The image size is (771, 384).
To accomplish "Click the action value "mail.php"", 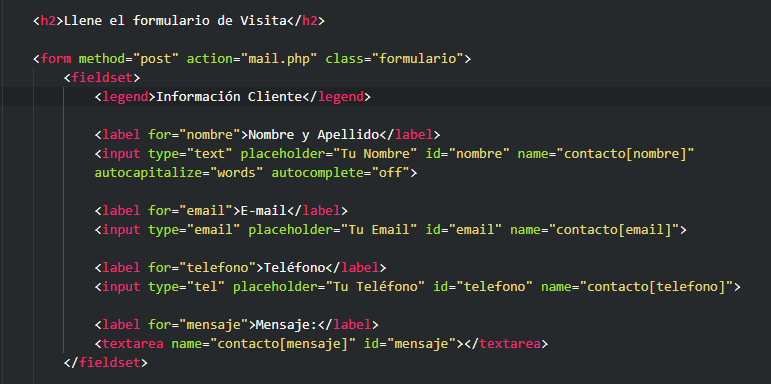I will [x=279, y=59].
